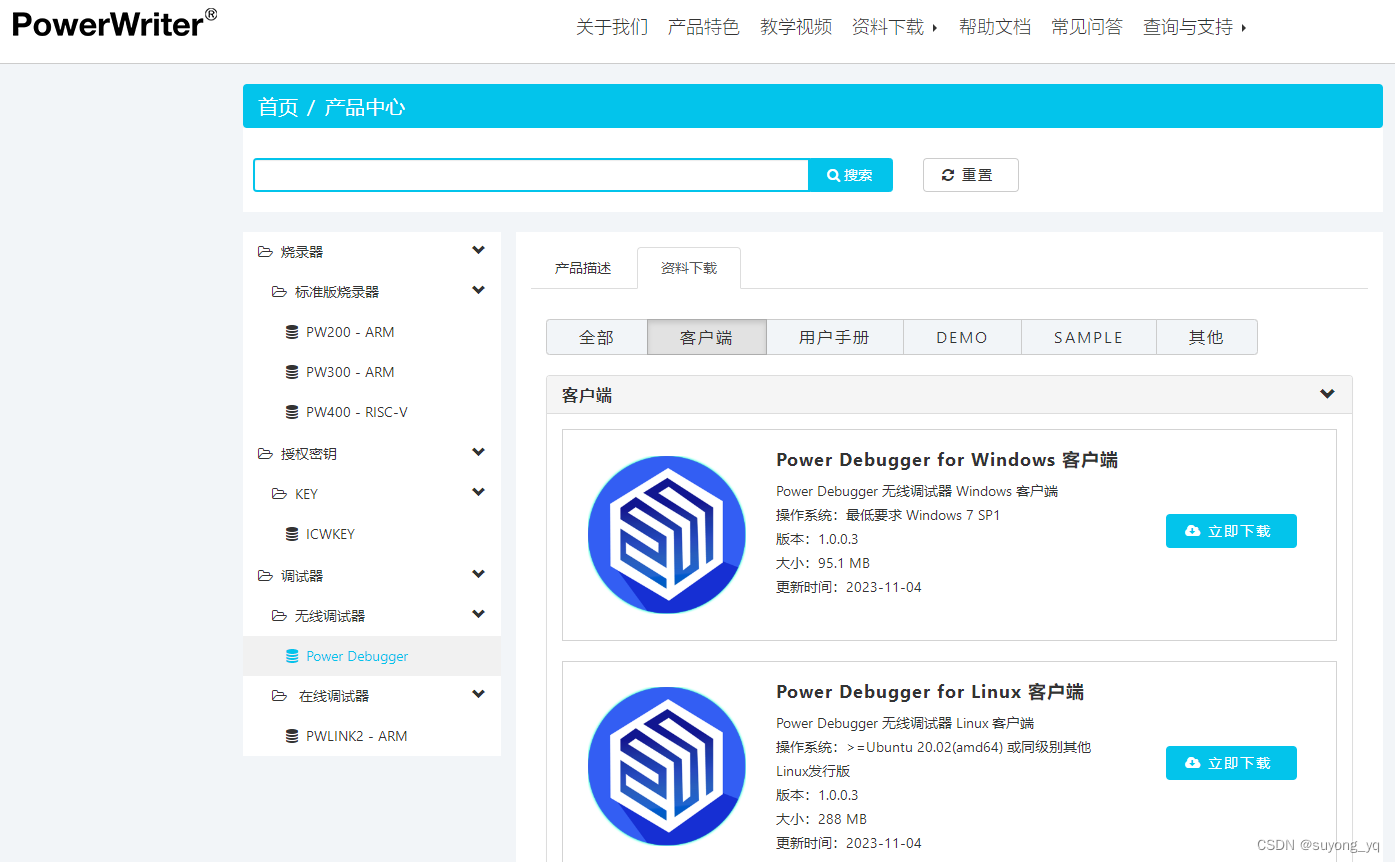Click folder icon beside 在线调试器
The width and height of the screenshot is (1395, 862).
coord(279,696)
